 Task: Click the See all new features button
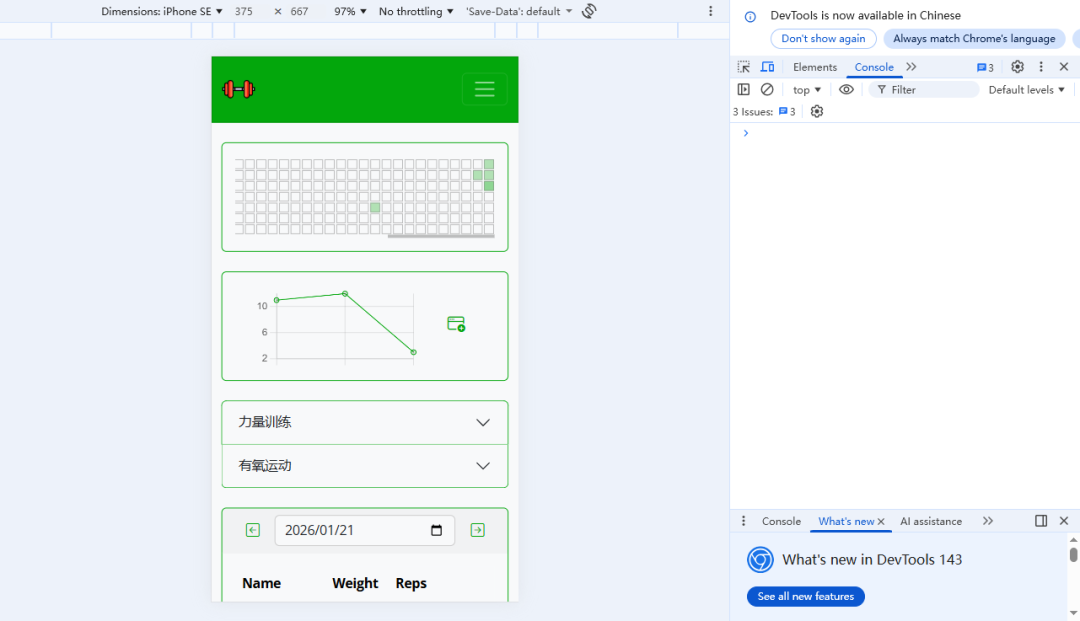[805, 596]
